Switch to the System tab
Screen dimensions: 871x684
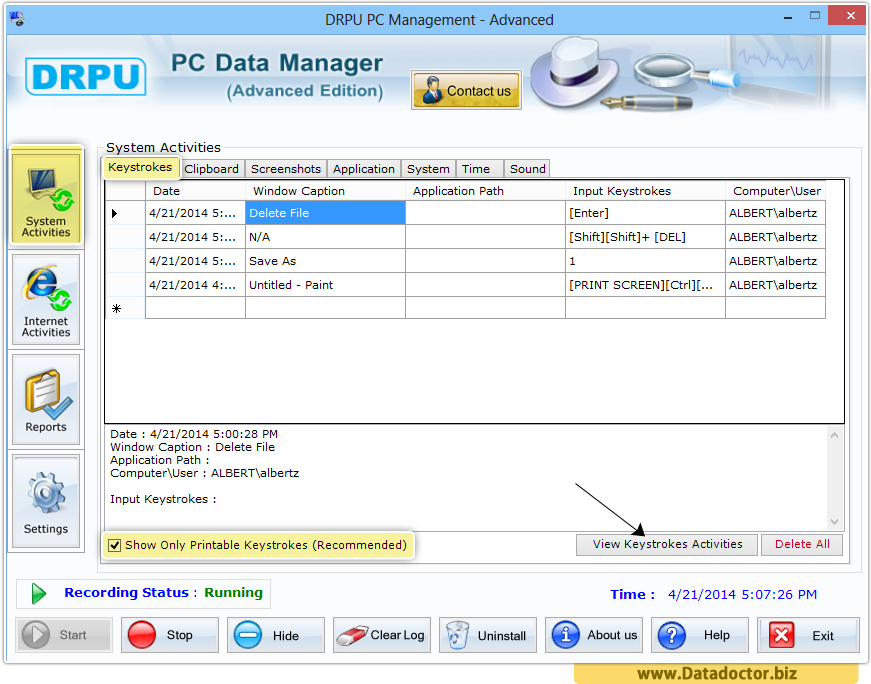point(428,169)
